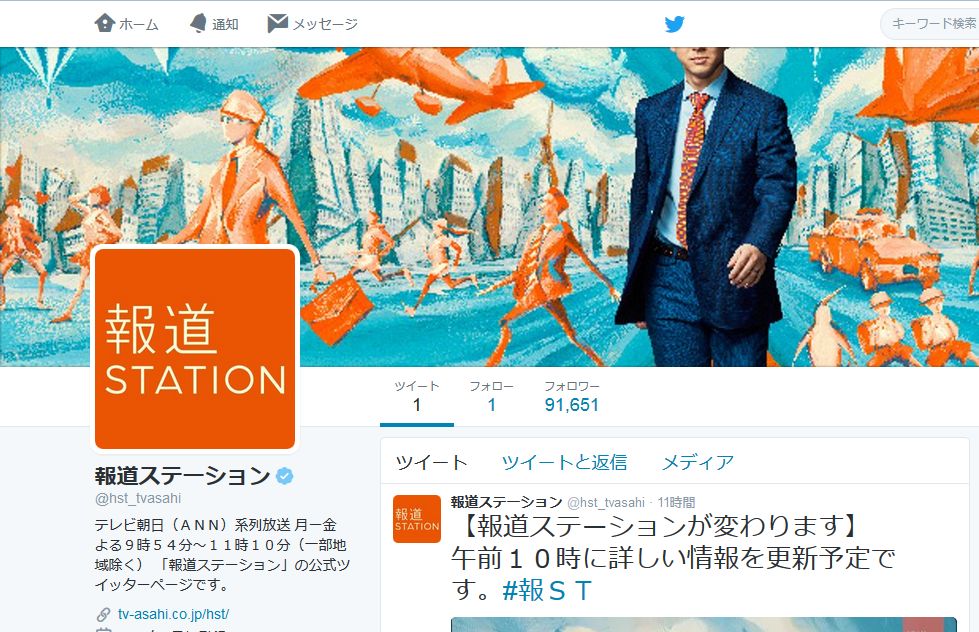Open the フォロワー 91,651 count
979x632 pixels.
pyautogui.click(x=571, y=397)
